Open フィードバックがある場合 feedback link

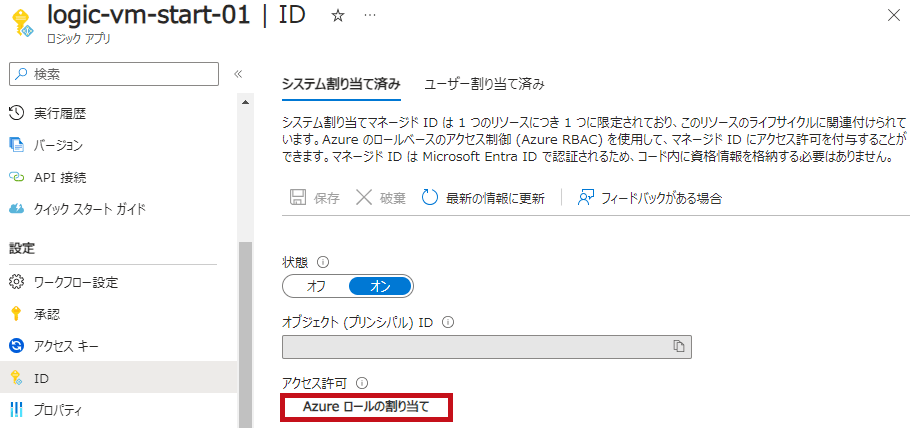tap(649, 198)
